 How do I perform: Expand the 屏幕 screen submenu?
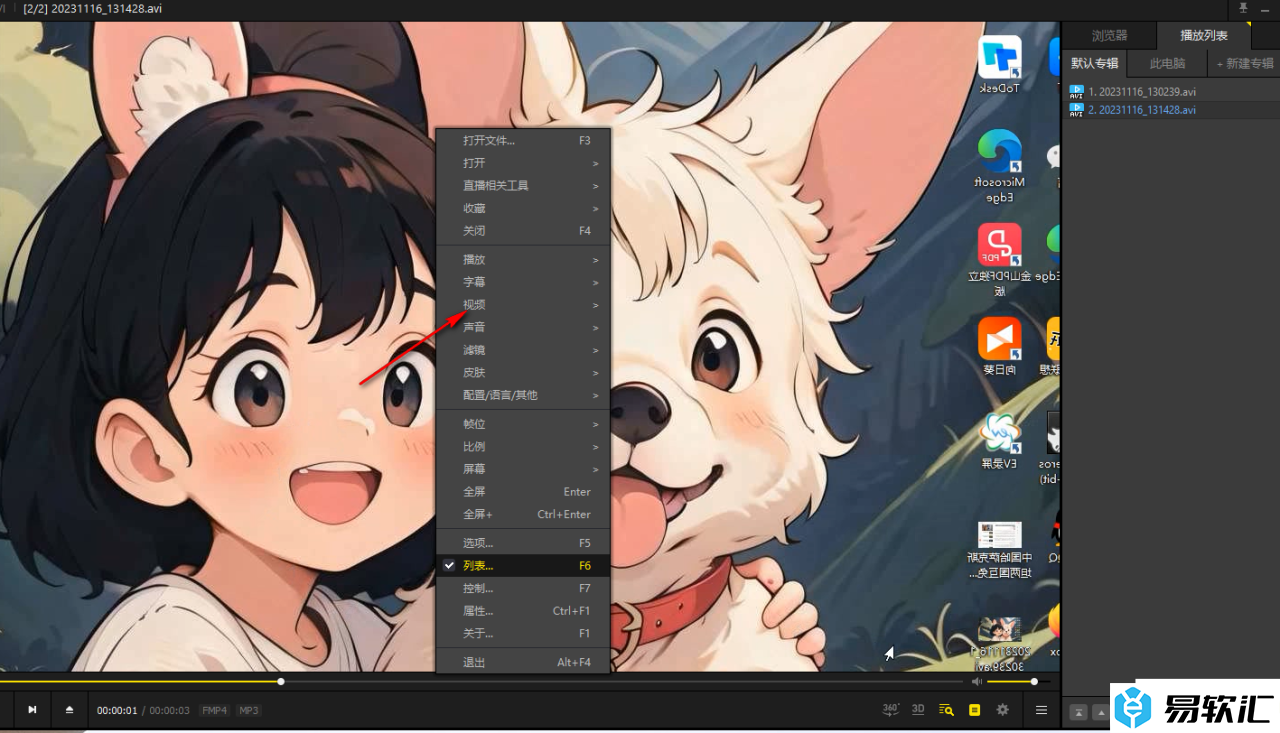coord(523,469)
